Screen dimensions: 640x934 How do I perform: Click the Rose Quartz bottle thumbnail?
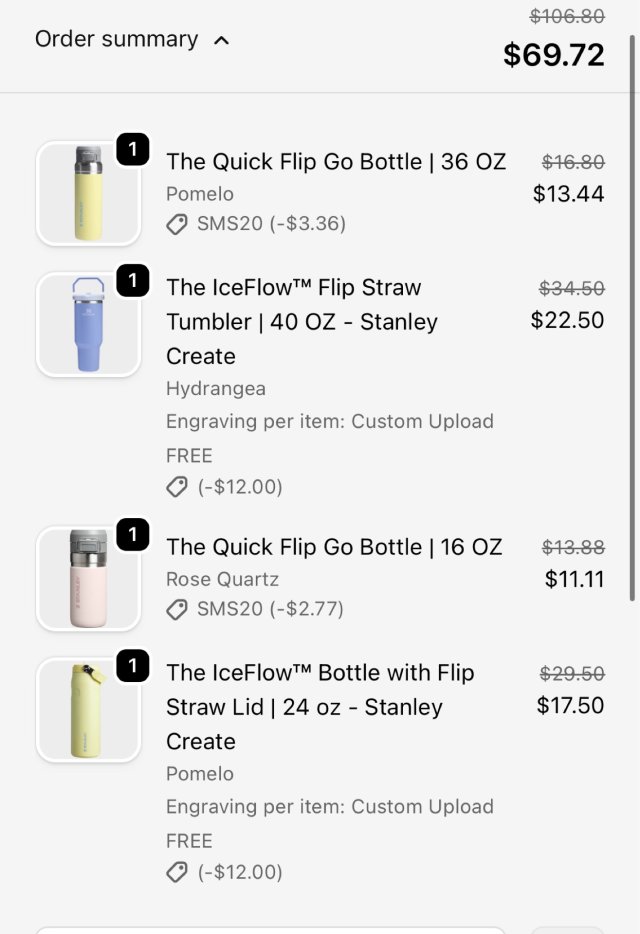tap(88, 579)
